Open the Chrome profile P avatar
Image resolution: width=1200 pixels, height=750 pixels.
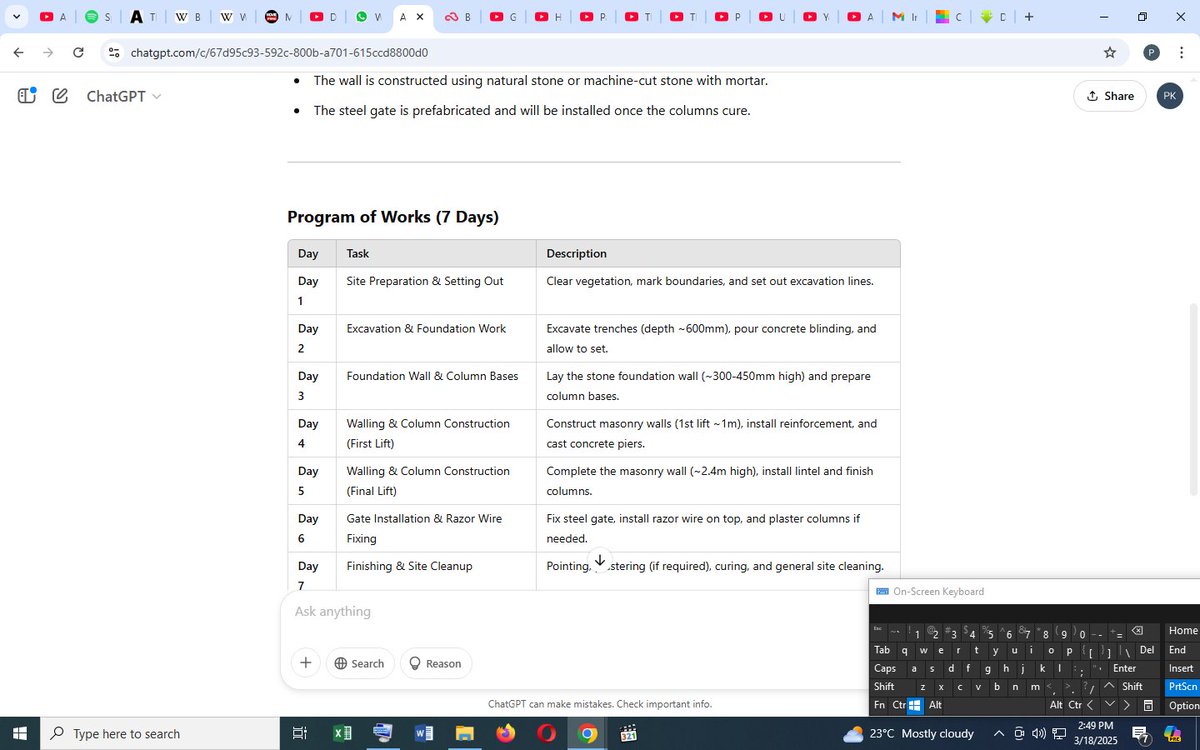click(1151, 52)
